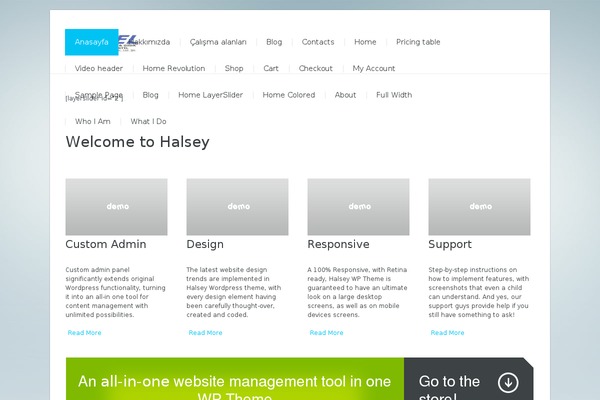This screenshot has width=600, height=400.
Task: Open the What I Do page
Action: (x=148, y=121)
